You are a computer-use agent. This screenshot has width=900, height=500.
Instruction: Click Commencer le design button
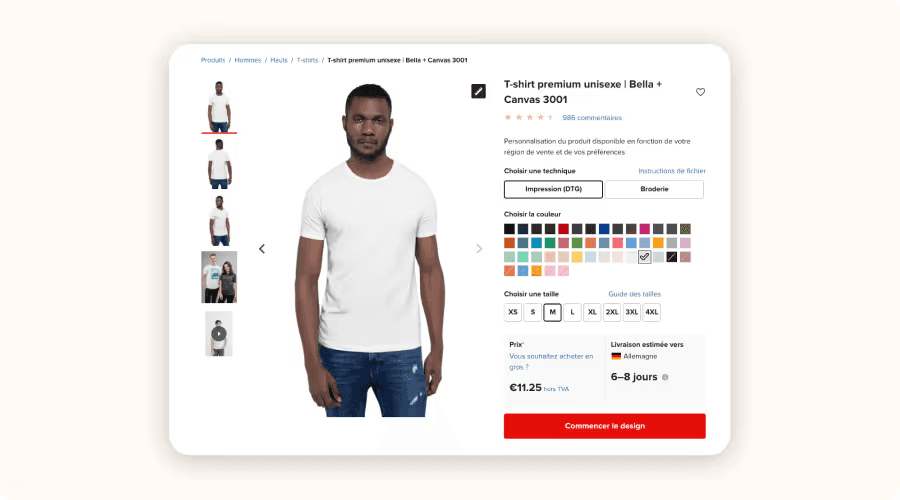coord(604,426)
